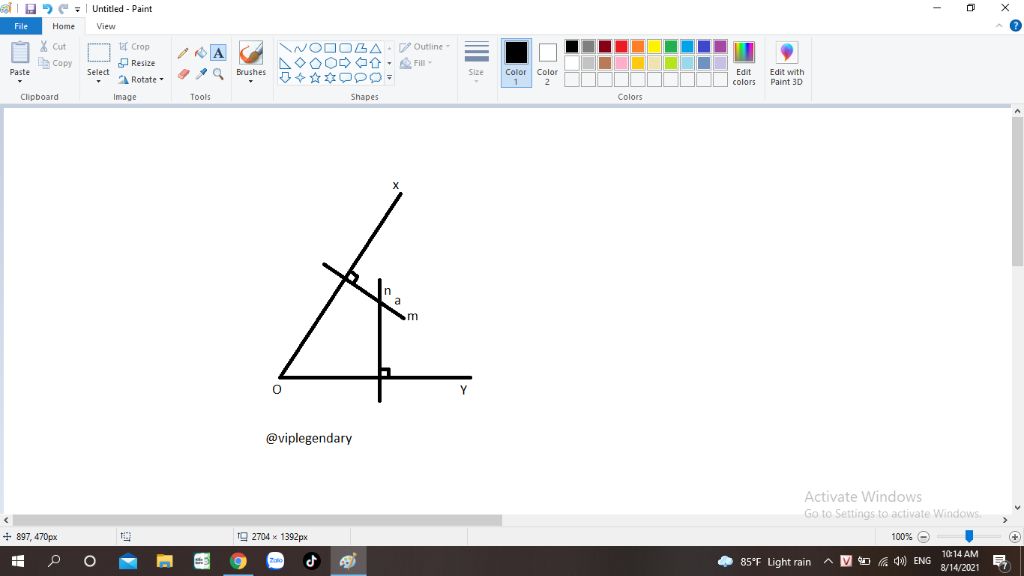Viewport: 1024px width, 576px height.
Task: Expand the Paste options arrow
Action: pyautogui.click(x=20, y=82)
